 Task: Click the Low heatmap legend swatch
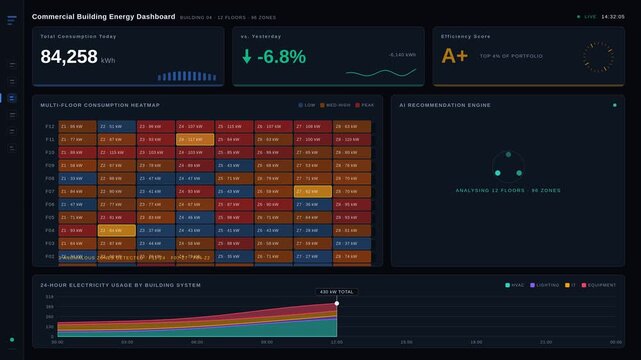coord(301,105)
